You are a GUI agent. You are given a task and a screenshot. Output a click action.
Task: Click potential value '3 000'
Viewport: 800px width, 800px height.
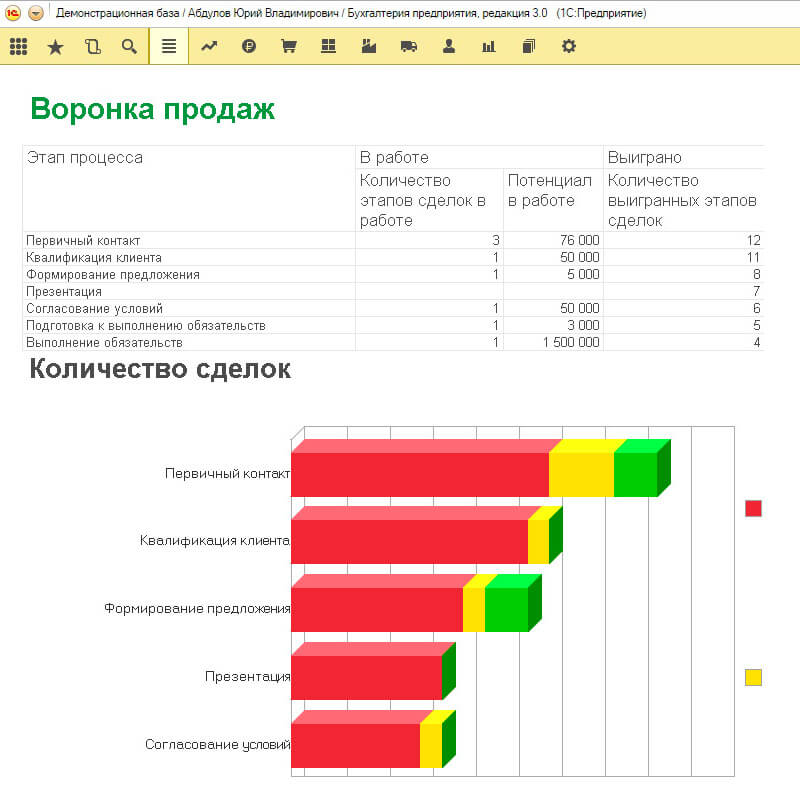pyautogui.click(x=583, y=326)
